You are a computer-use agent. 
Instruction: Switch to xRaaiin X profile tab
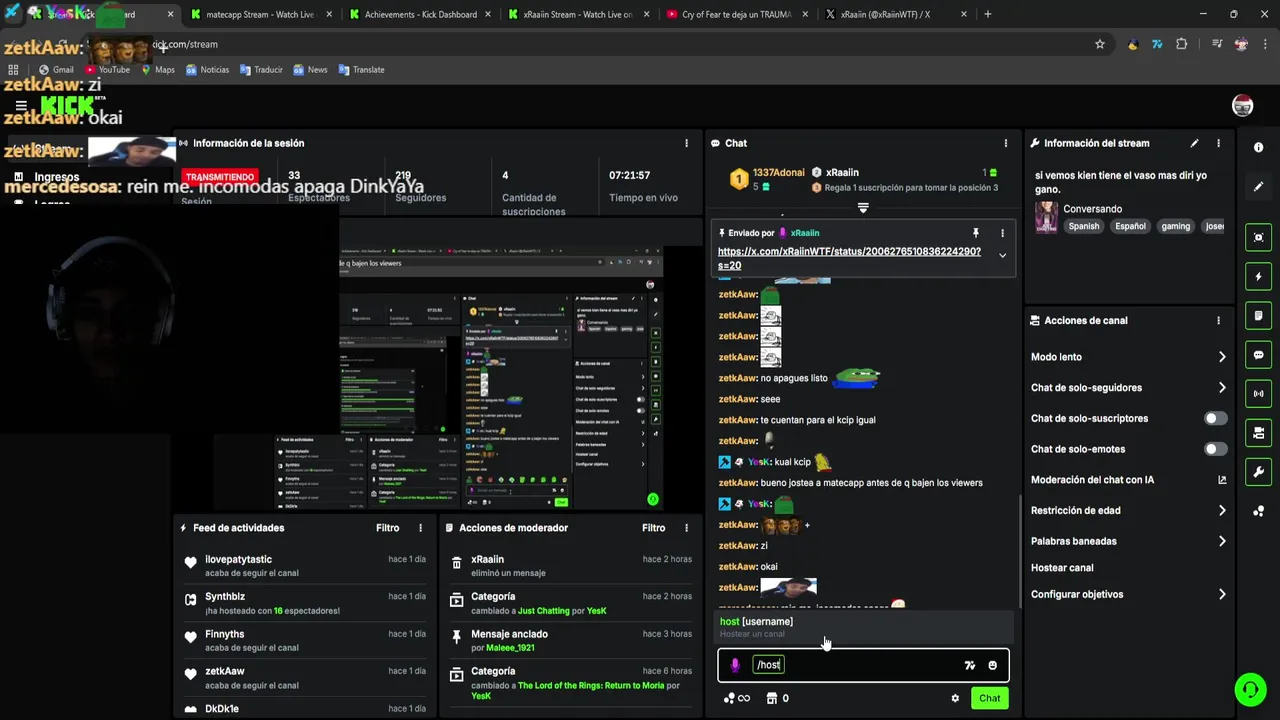[895, 14]
